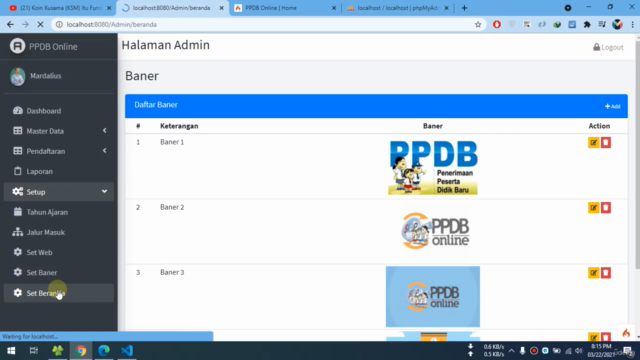Click the browser back arrow
Screen dimensions: 640x360
(x=10, y=24)
